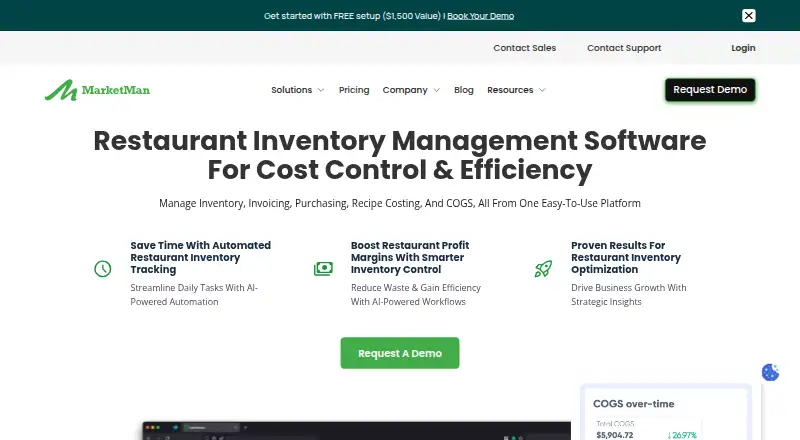Expand the Solutions dropdown chevron
This screenshot has width=800, height=440.
[x=321, y=90]
